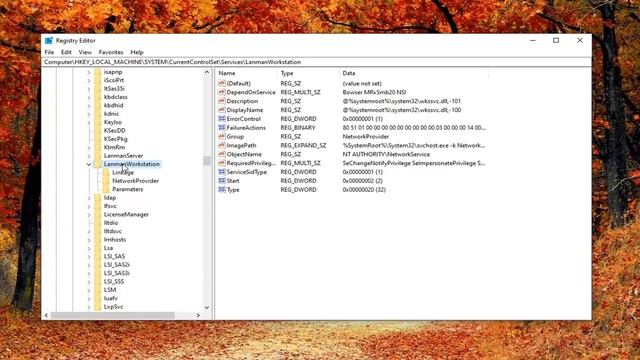640x360 pixels.
Task: Select the Linkage subkey folder icon
Action: (106, 172)
